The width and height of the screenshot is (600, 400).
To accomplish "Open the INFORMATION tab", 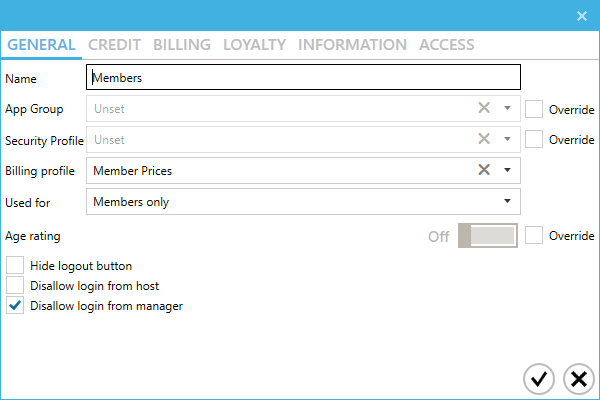I will pos(352,45).
